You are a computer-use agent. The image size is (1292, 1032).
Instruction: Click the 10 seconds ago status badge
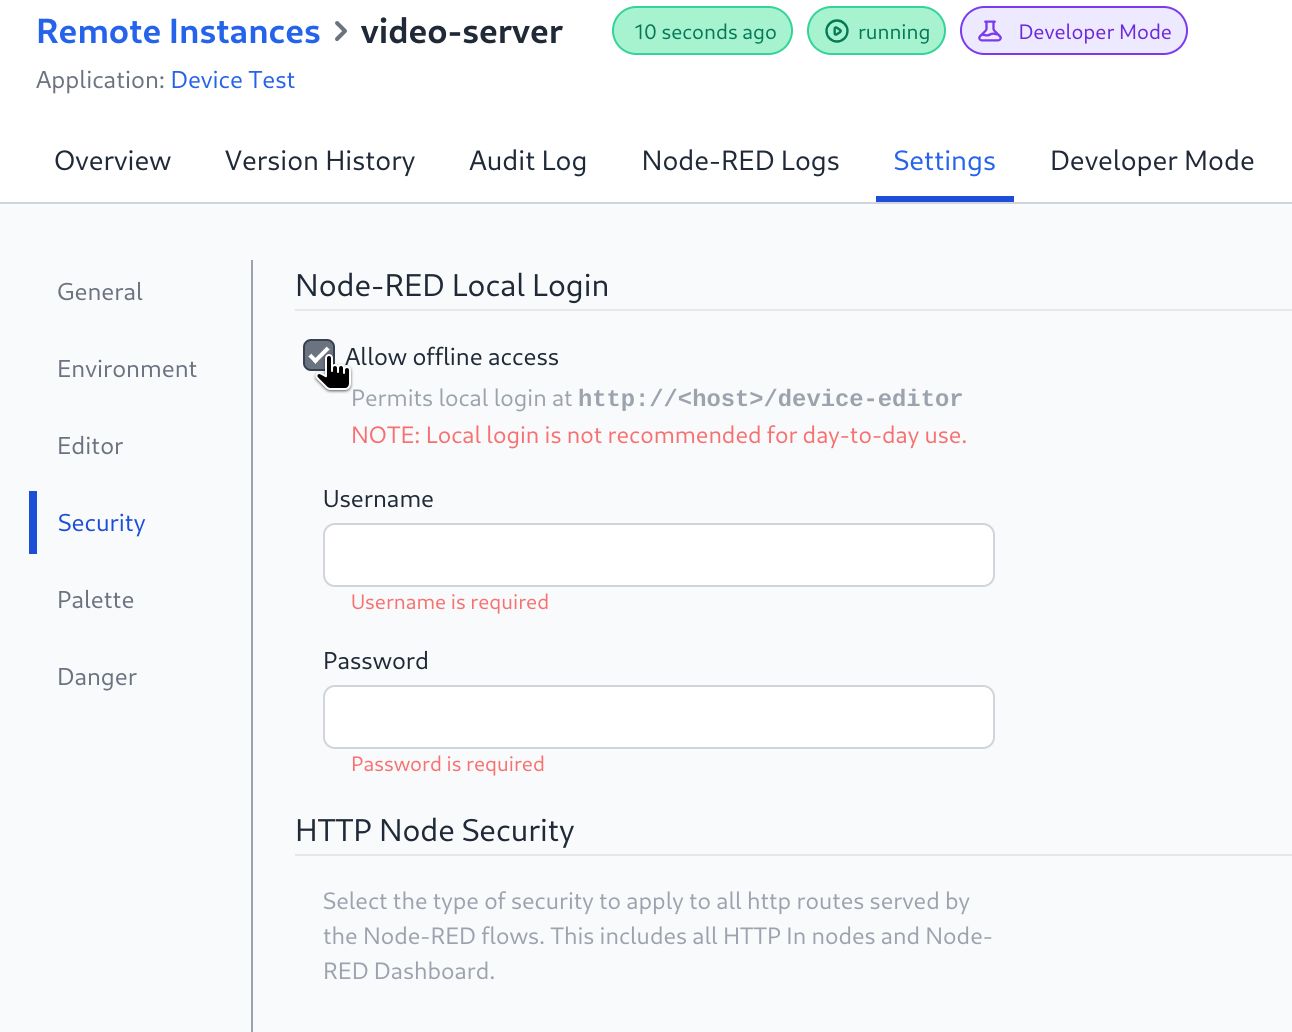(x=702, y=31)
